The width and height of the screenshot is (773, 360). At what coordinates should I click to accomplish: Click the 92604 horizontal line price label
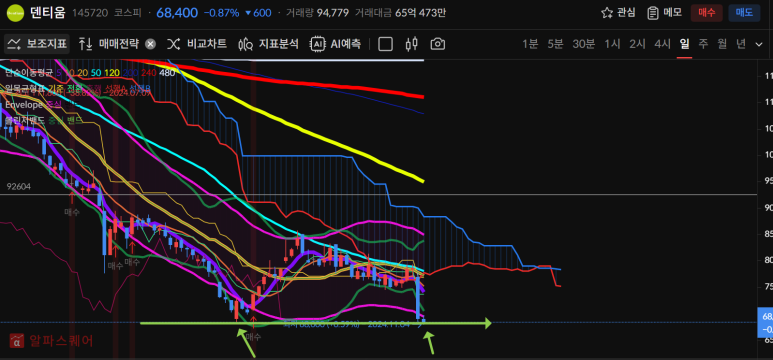19,187
